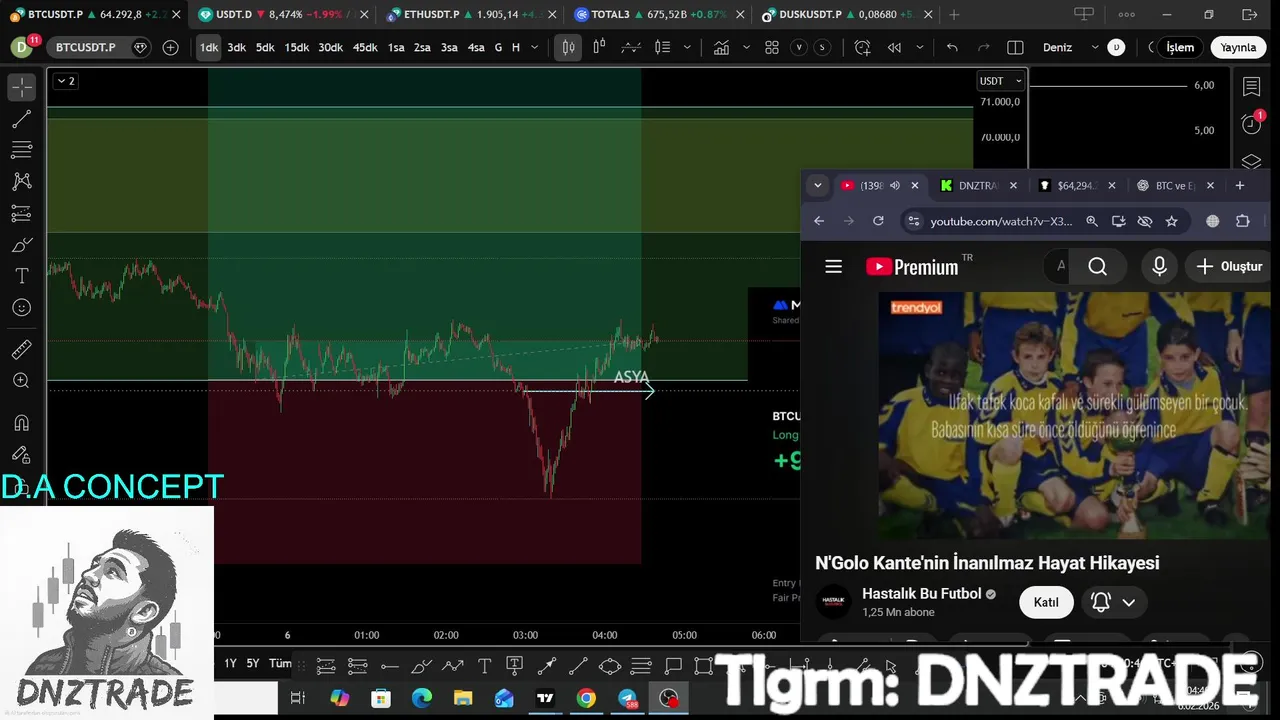
Task: Select the trend line drawing tool
Action: click(22, 120)
